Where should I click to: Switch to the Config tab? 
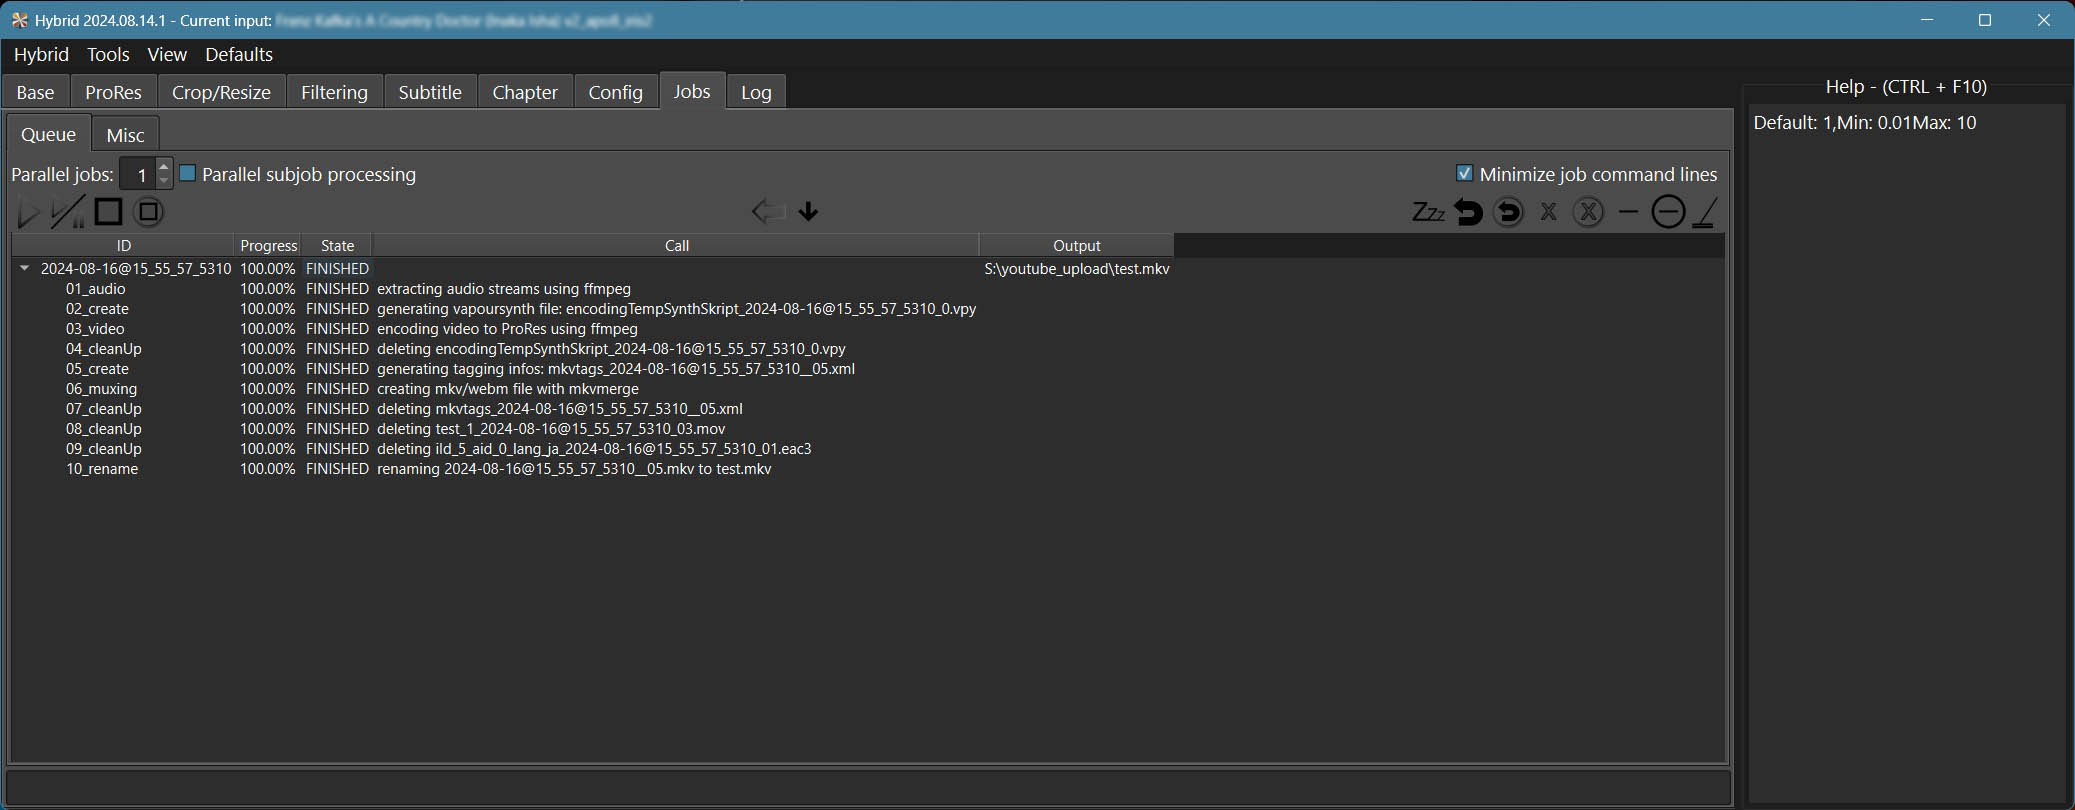(x=615, y=92)
